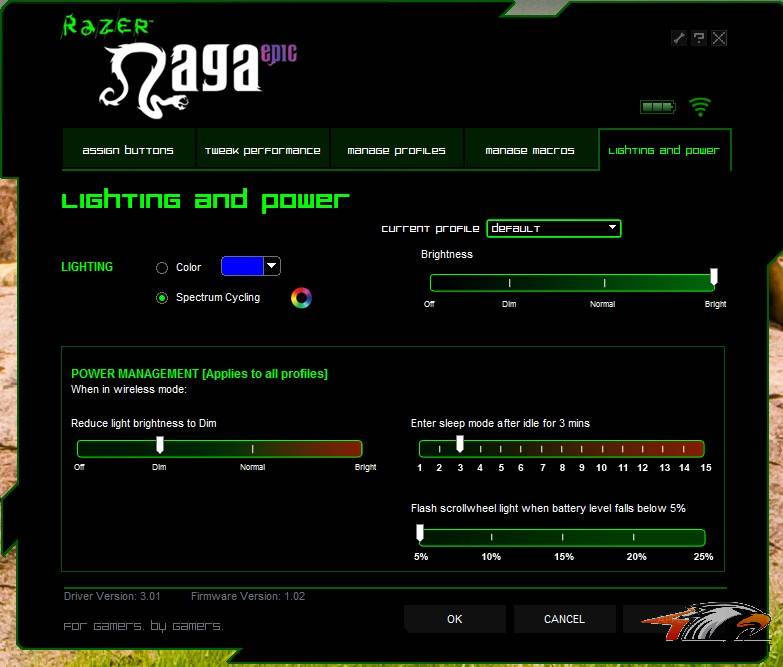
Task: Click the Razer Naga Epic logo
Action: (x=198, y=80)
